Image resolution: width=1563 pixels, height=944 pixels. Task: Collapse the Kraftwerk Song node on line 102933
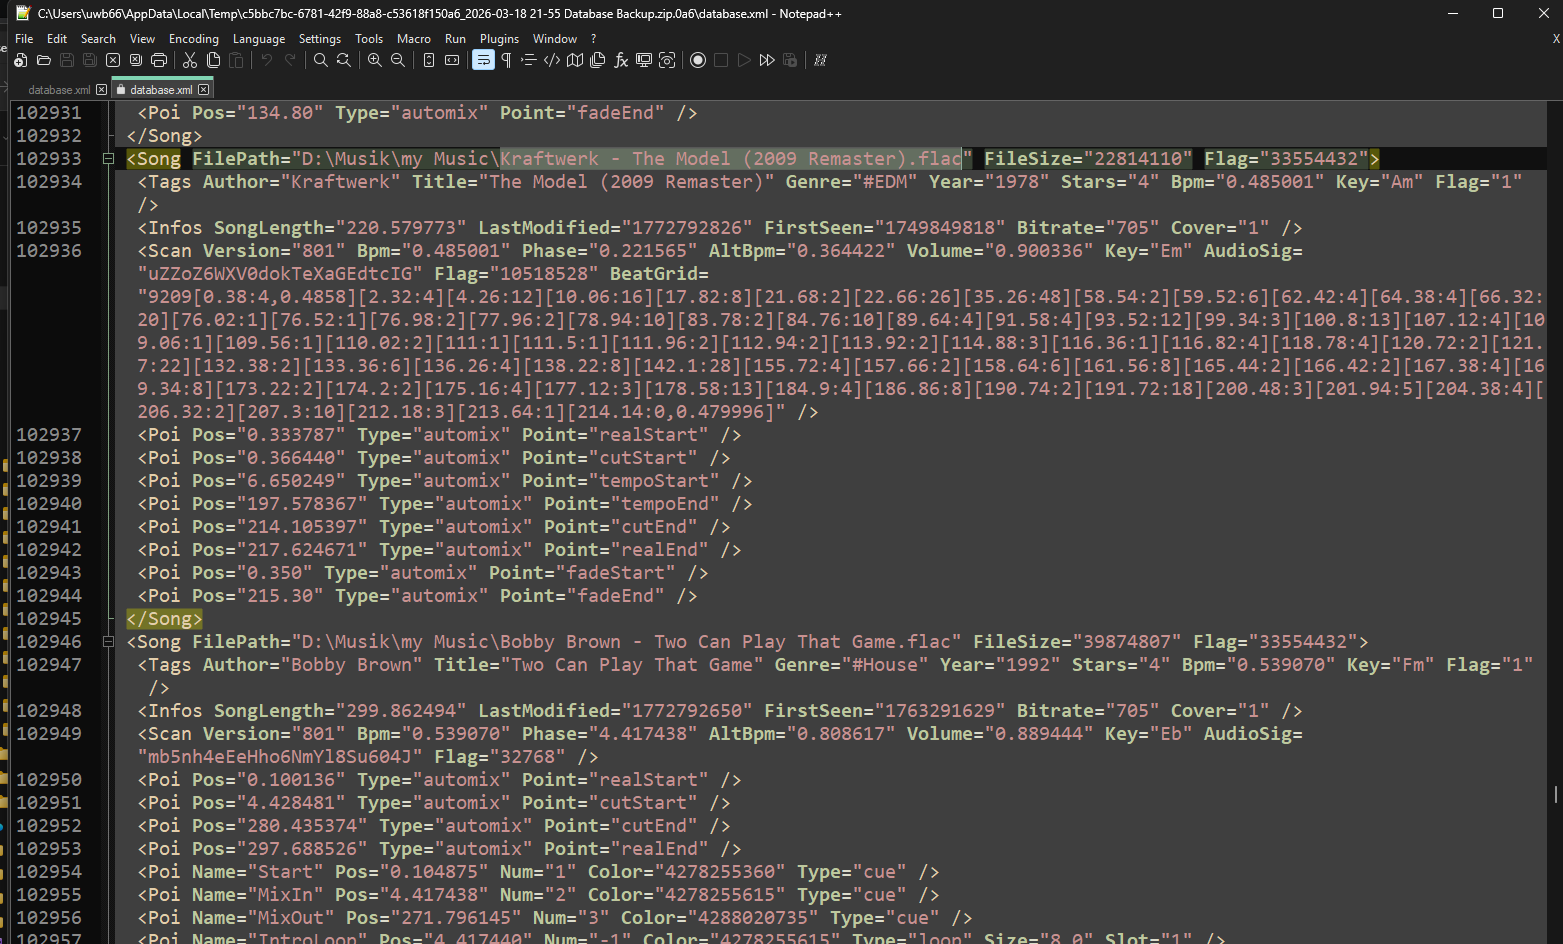pos(108,159)
